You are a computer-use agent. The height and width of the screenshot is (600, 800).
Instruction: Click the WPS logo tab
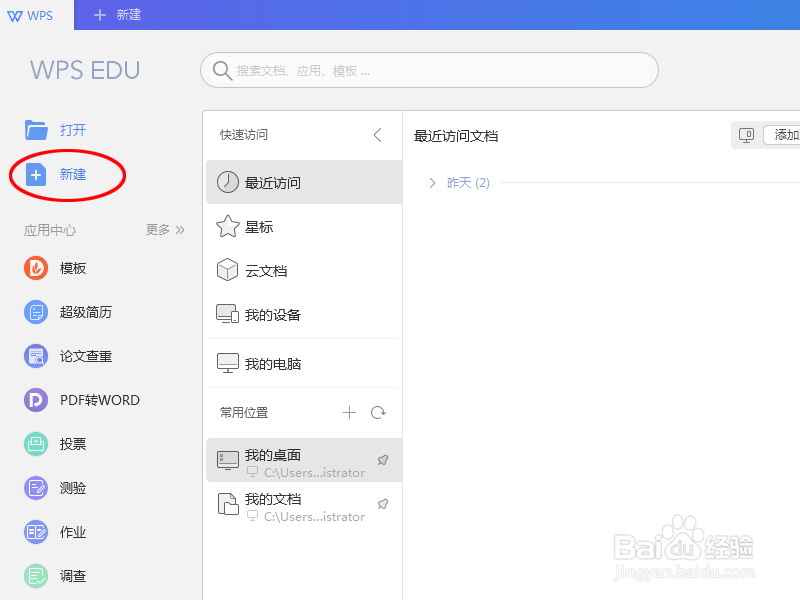click(31, 15)
